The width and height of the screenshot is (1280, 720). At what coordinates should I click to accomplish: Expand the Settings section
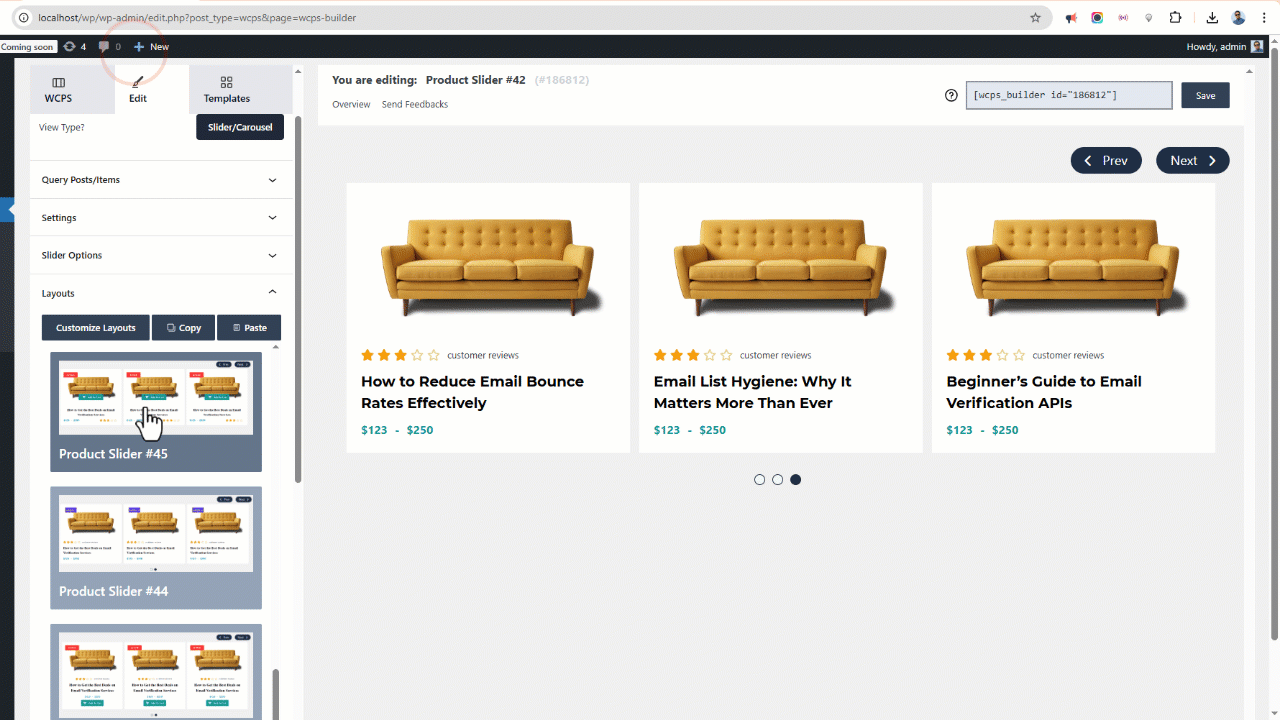point(160,218)
